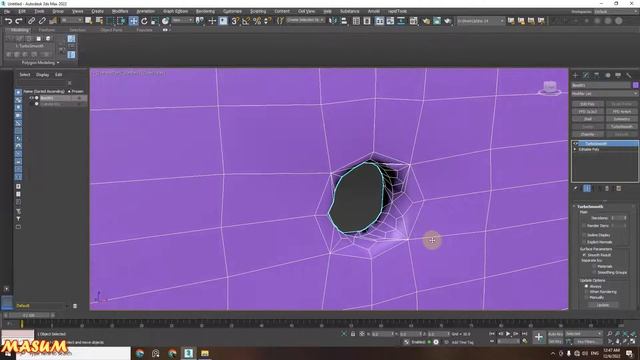Switch to the Object Paint ribbon tab
This screenshot has width=640, height=360.
tap(111, 30)
